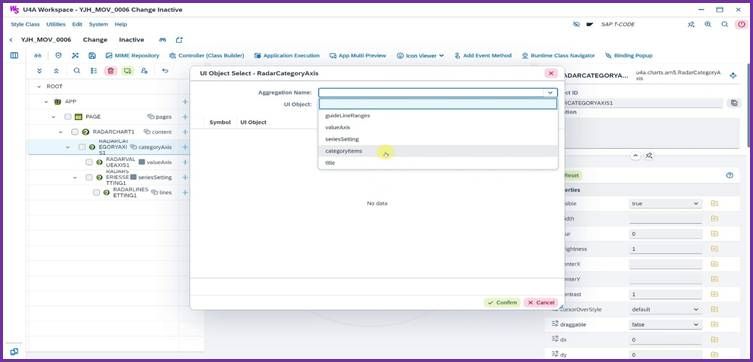The image size is (753, 362).
Task: Open Controller (Class Builder)
Action: click(206, 56)
